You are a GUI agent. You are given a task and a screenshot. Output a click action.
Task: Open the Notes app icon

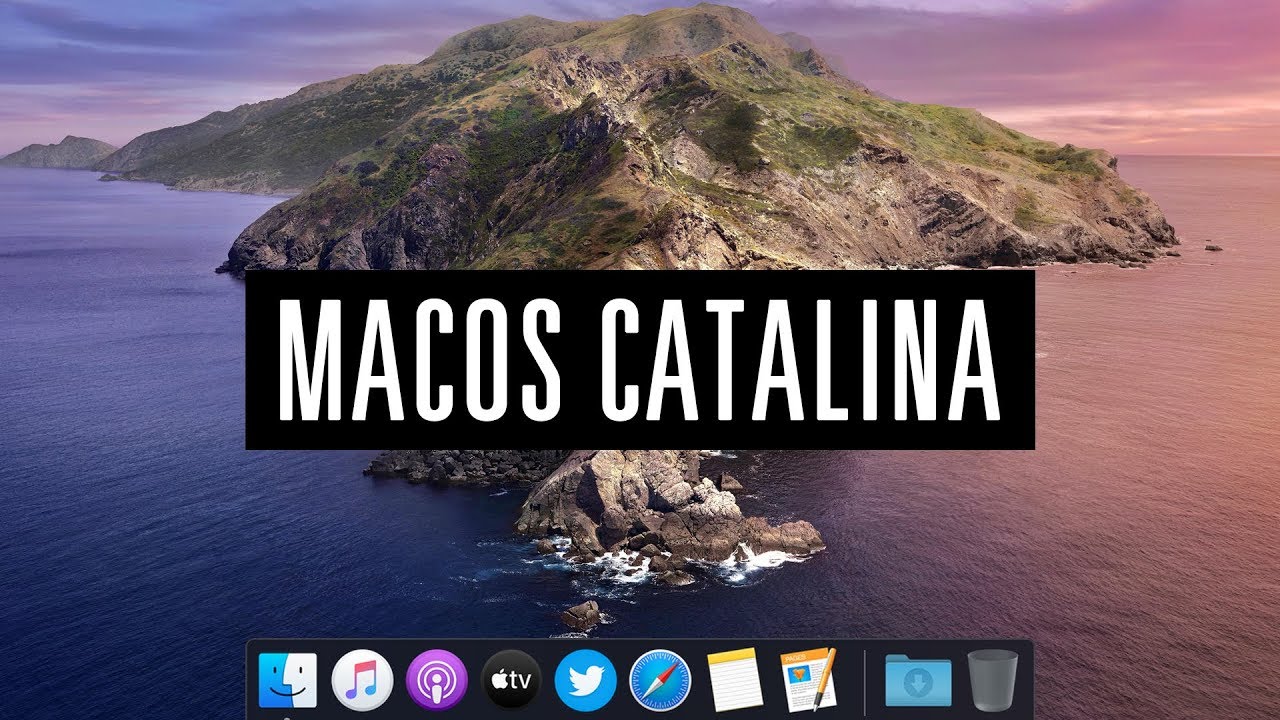(x=735, y=680)
